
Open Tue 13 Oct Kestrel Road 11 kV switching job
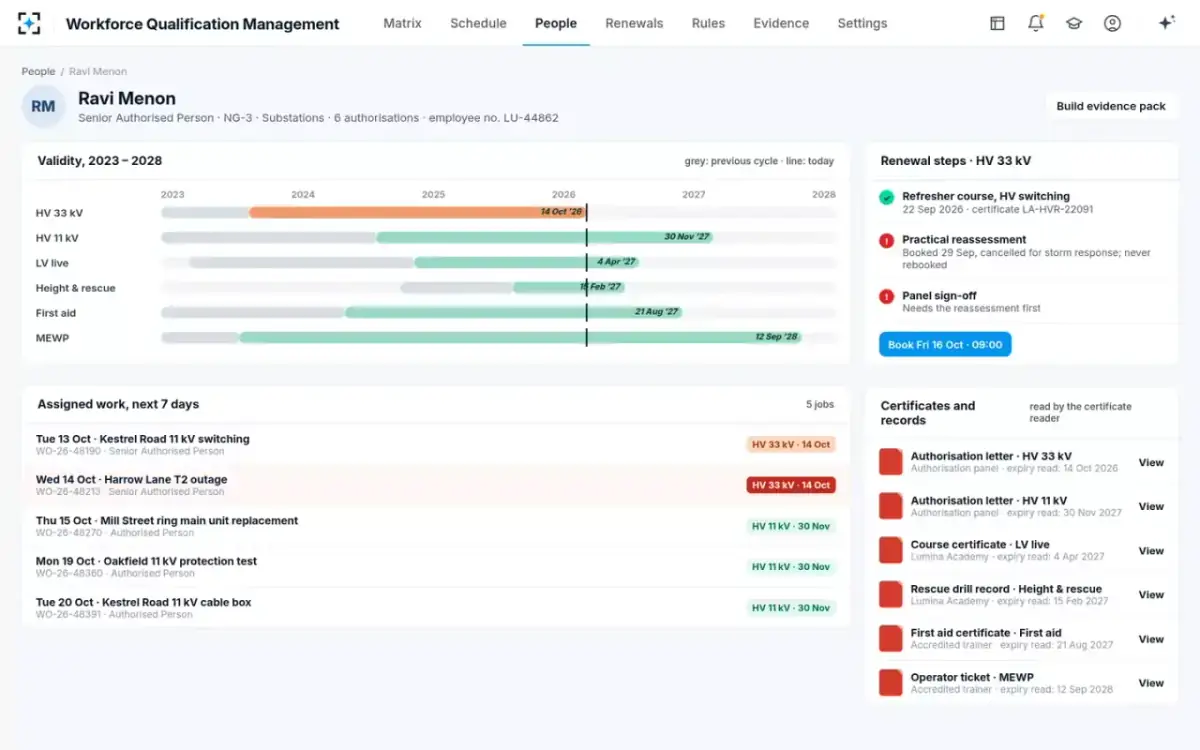[436, 444]
